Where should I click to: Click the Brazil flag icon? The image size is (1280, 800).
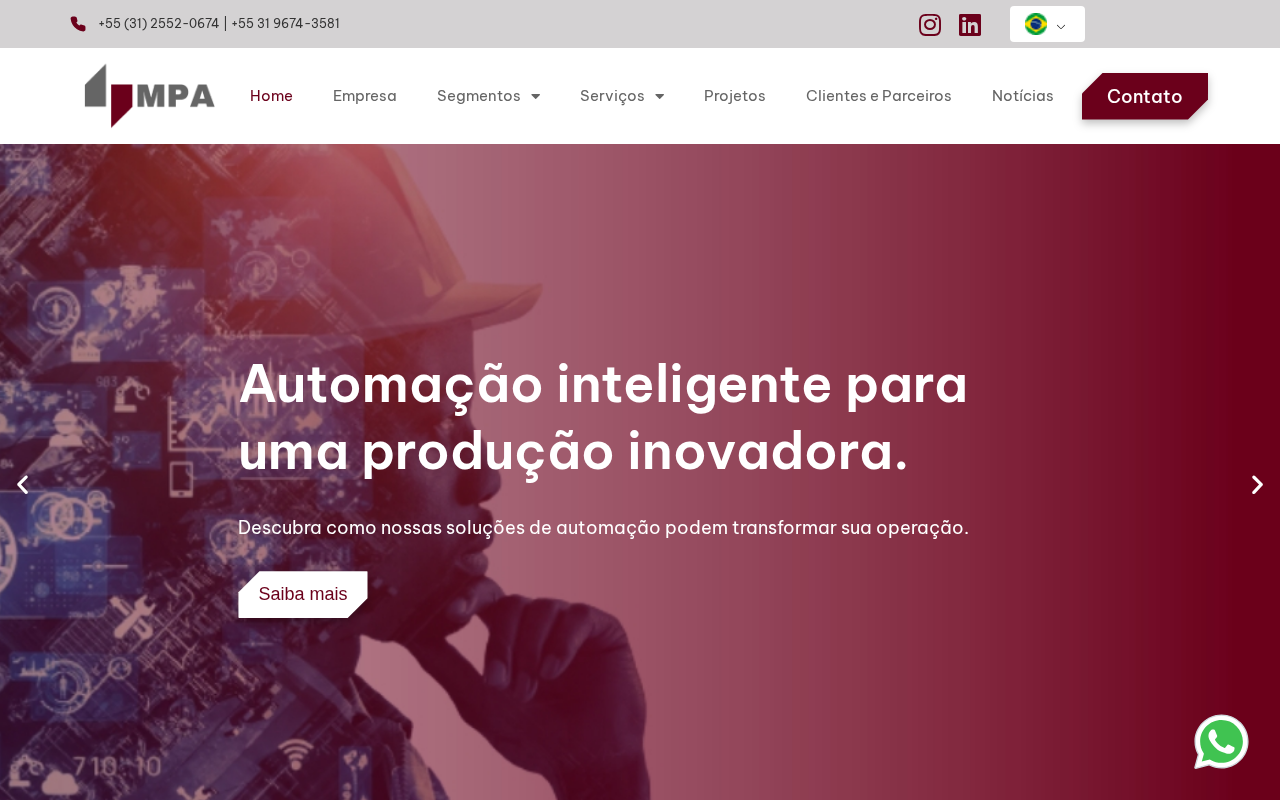[x=1036, y=24]
